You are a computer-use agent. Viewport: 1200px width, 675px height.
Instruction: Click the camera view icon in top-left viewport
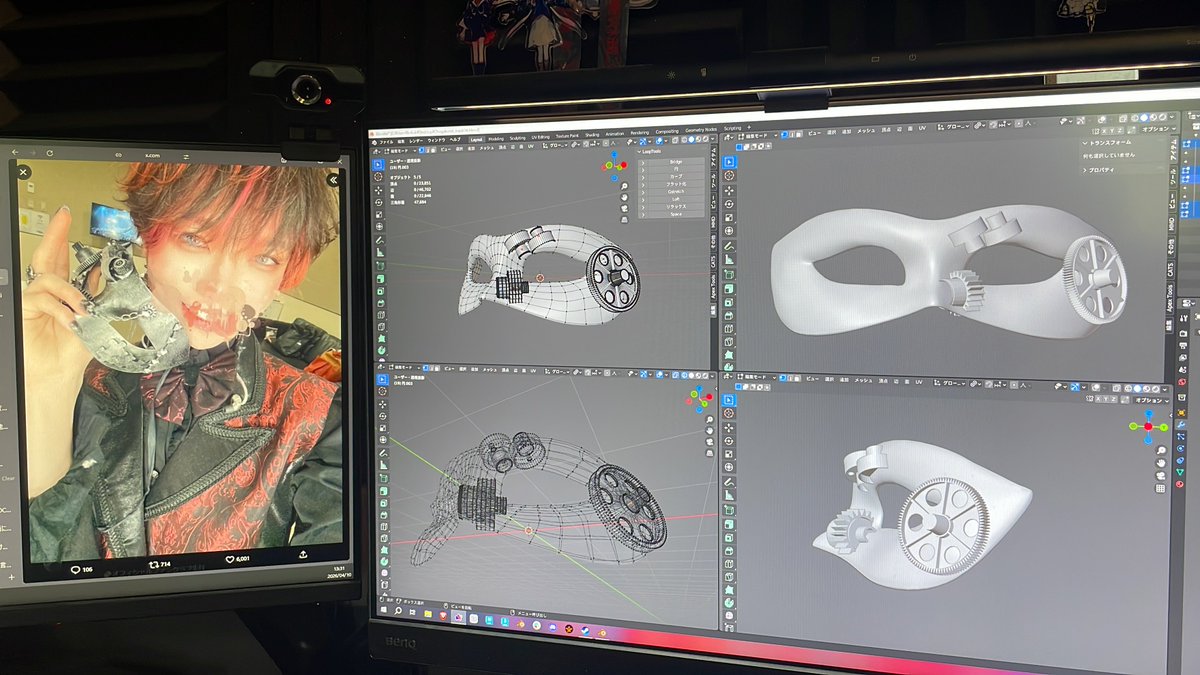point(624,208)
